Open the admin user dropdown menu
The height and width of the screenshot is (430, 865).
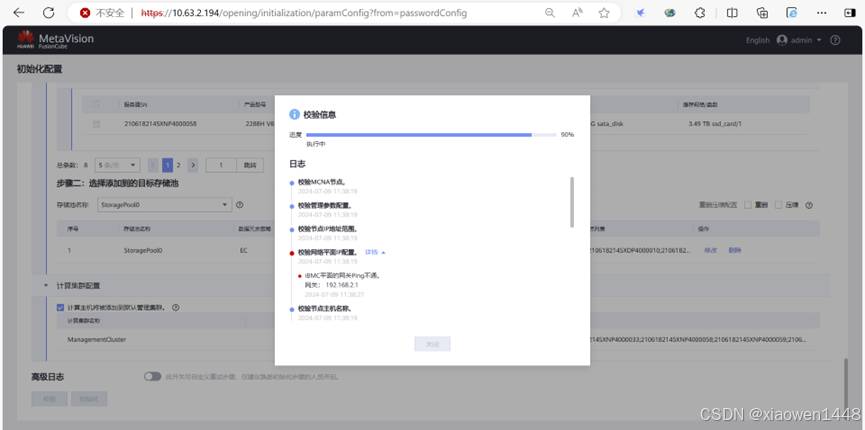(800, 40)
